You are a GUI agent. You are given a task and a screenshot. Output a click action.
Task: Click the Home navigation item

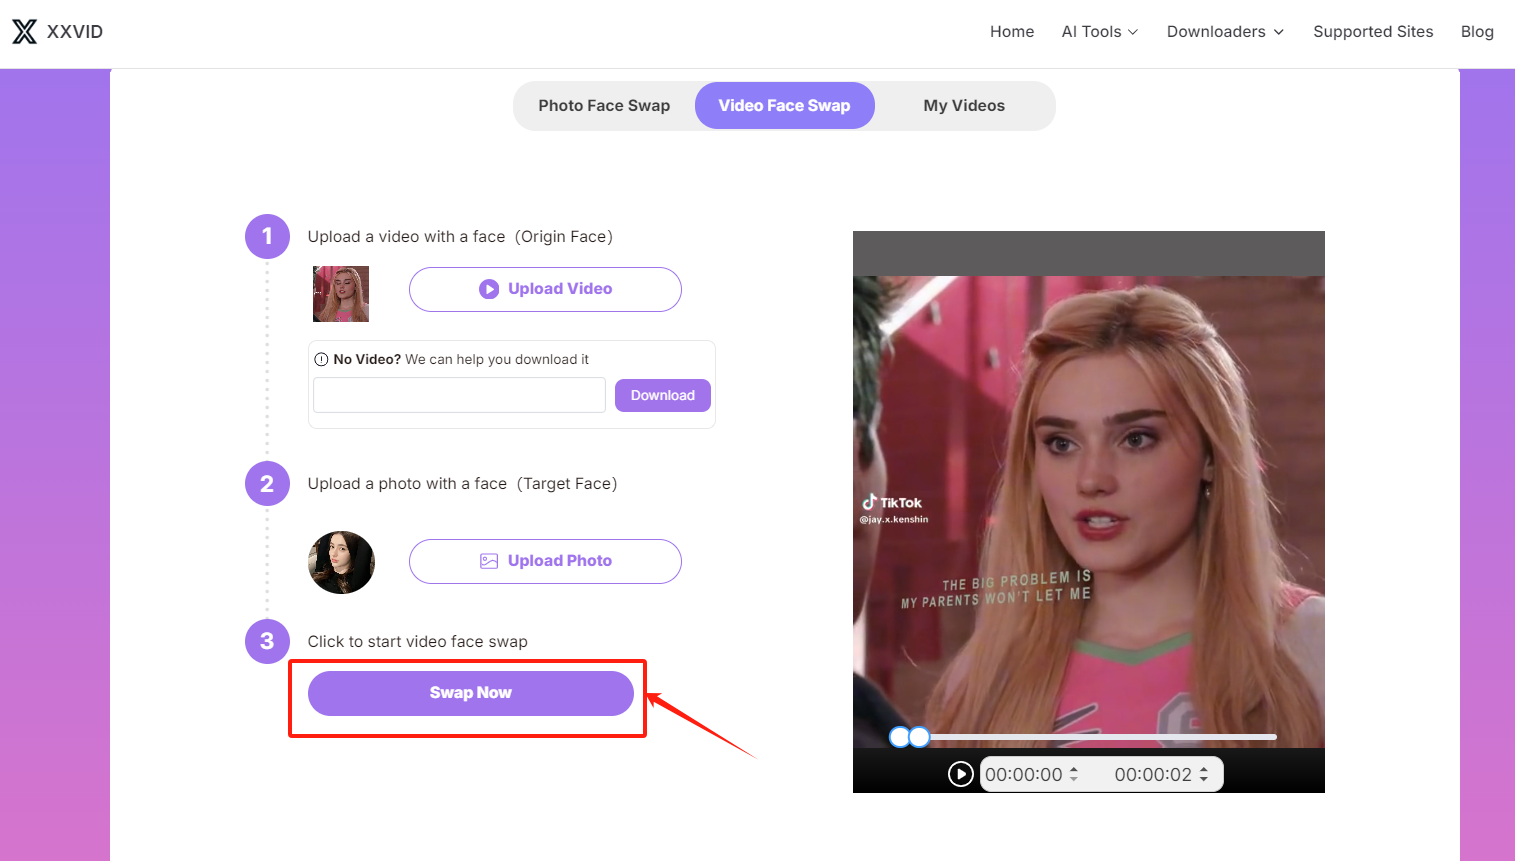(1012, 31)
